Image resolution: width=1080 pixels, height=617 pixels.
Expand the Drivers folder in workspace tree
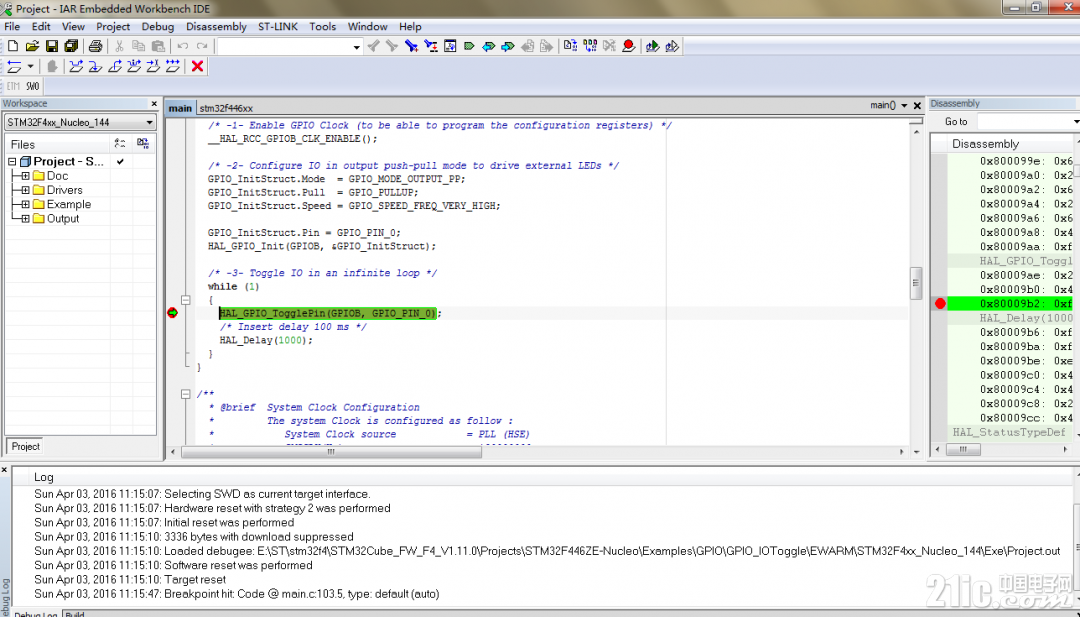[x=25, y=191]
